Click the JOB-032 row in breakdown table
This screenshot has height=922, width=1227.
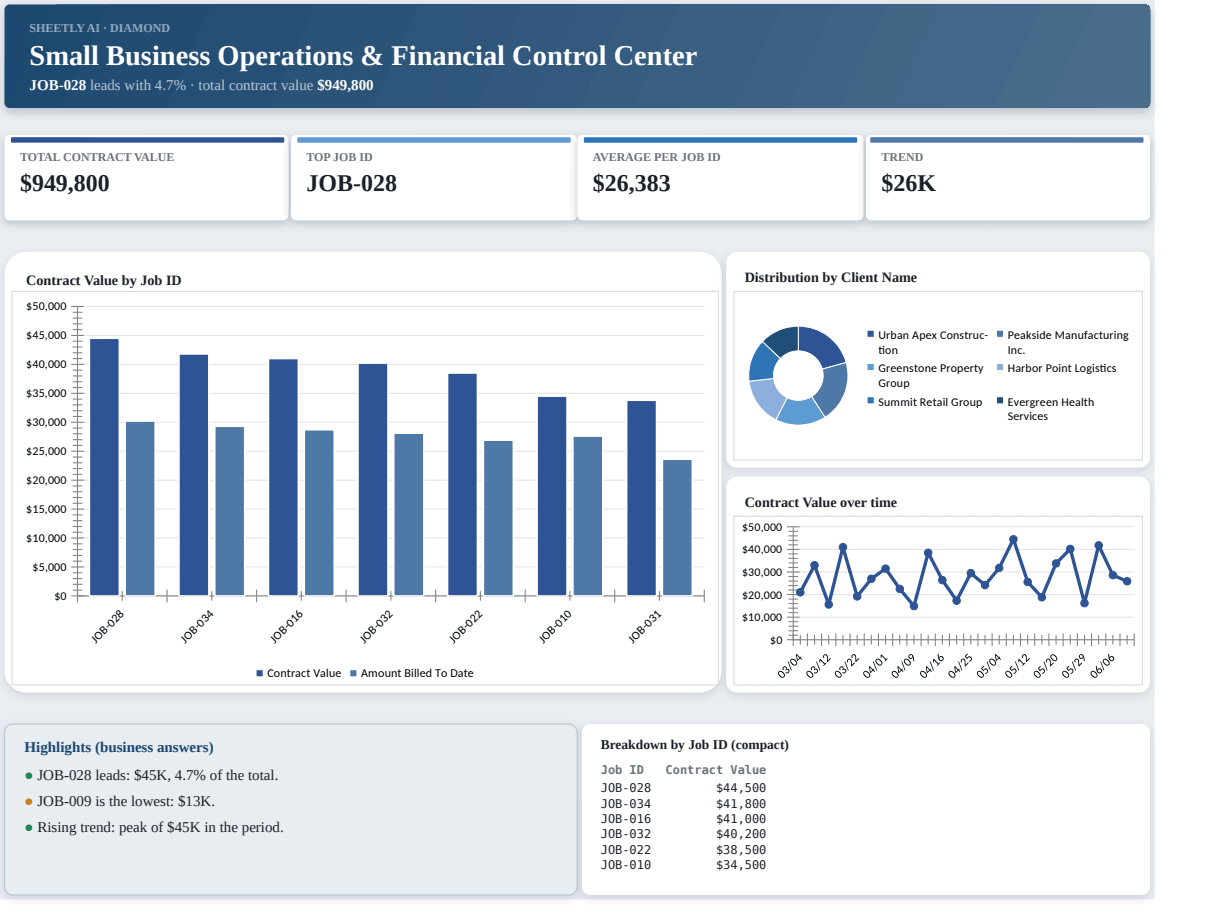tap(683, 834)
